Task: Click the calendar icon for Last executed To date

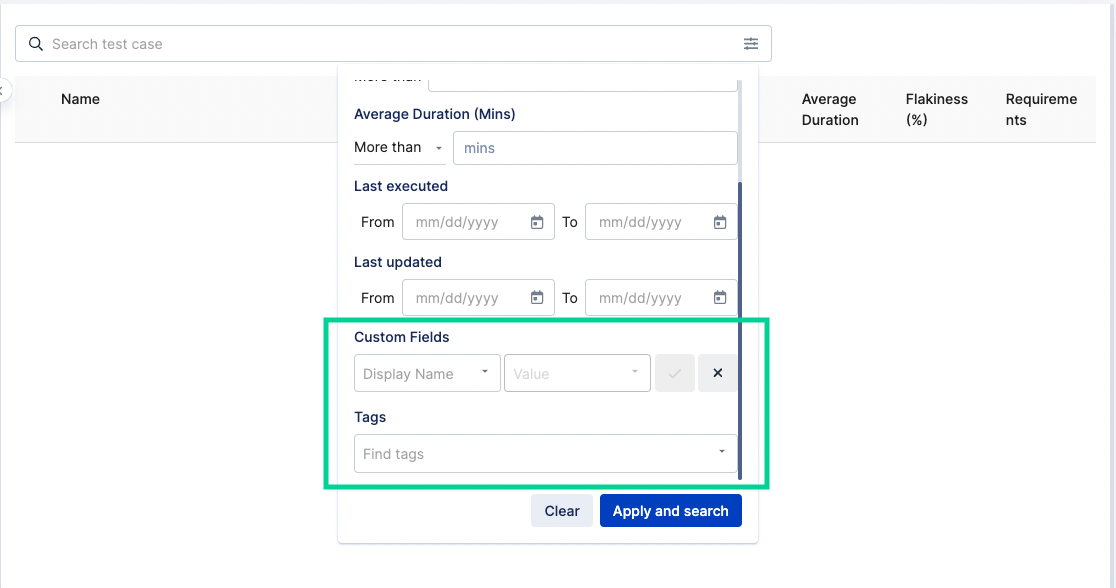Action: click(720, 221)
